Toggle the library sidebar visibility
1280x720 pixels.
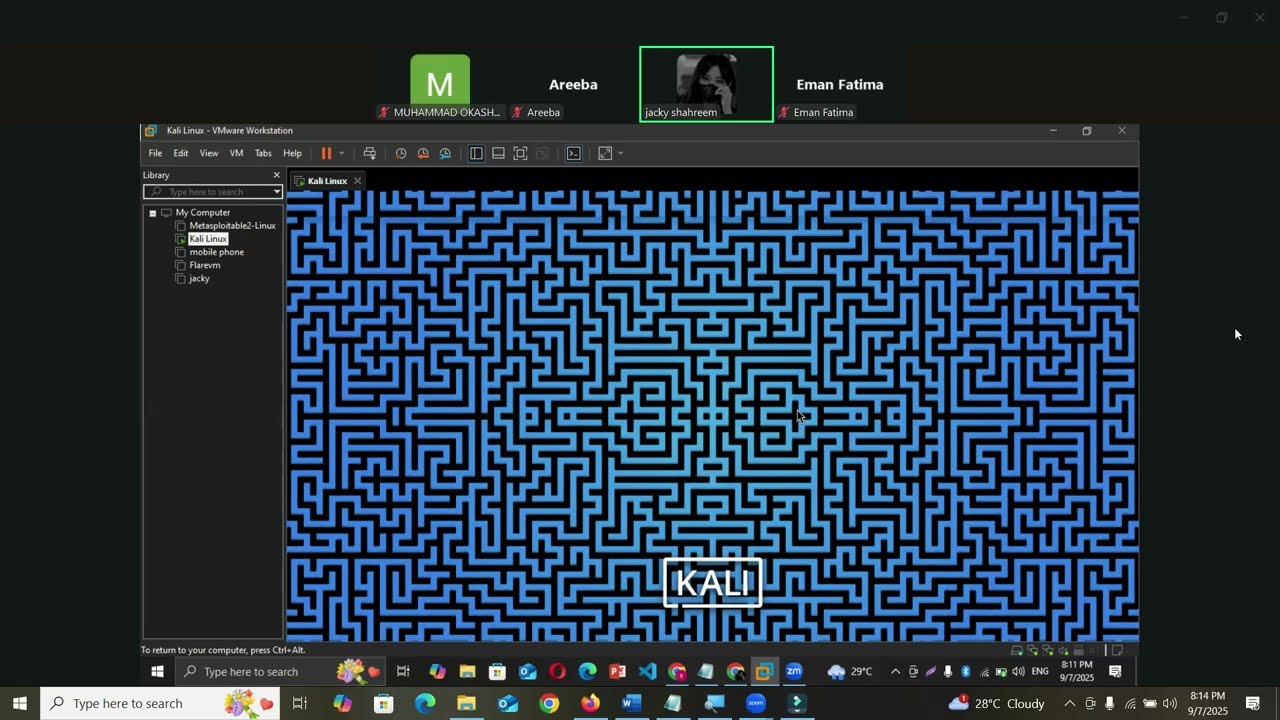476,153
